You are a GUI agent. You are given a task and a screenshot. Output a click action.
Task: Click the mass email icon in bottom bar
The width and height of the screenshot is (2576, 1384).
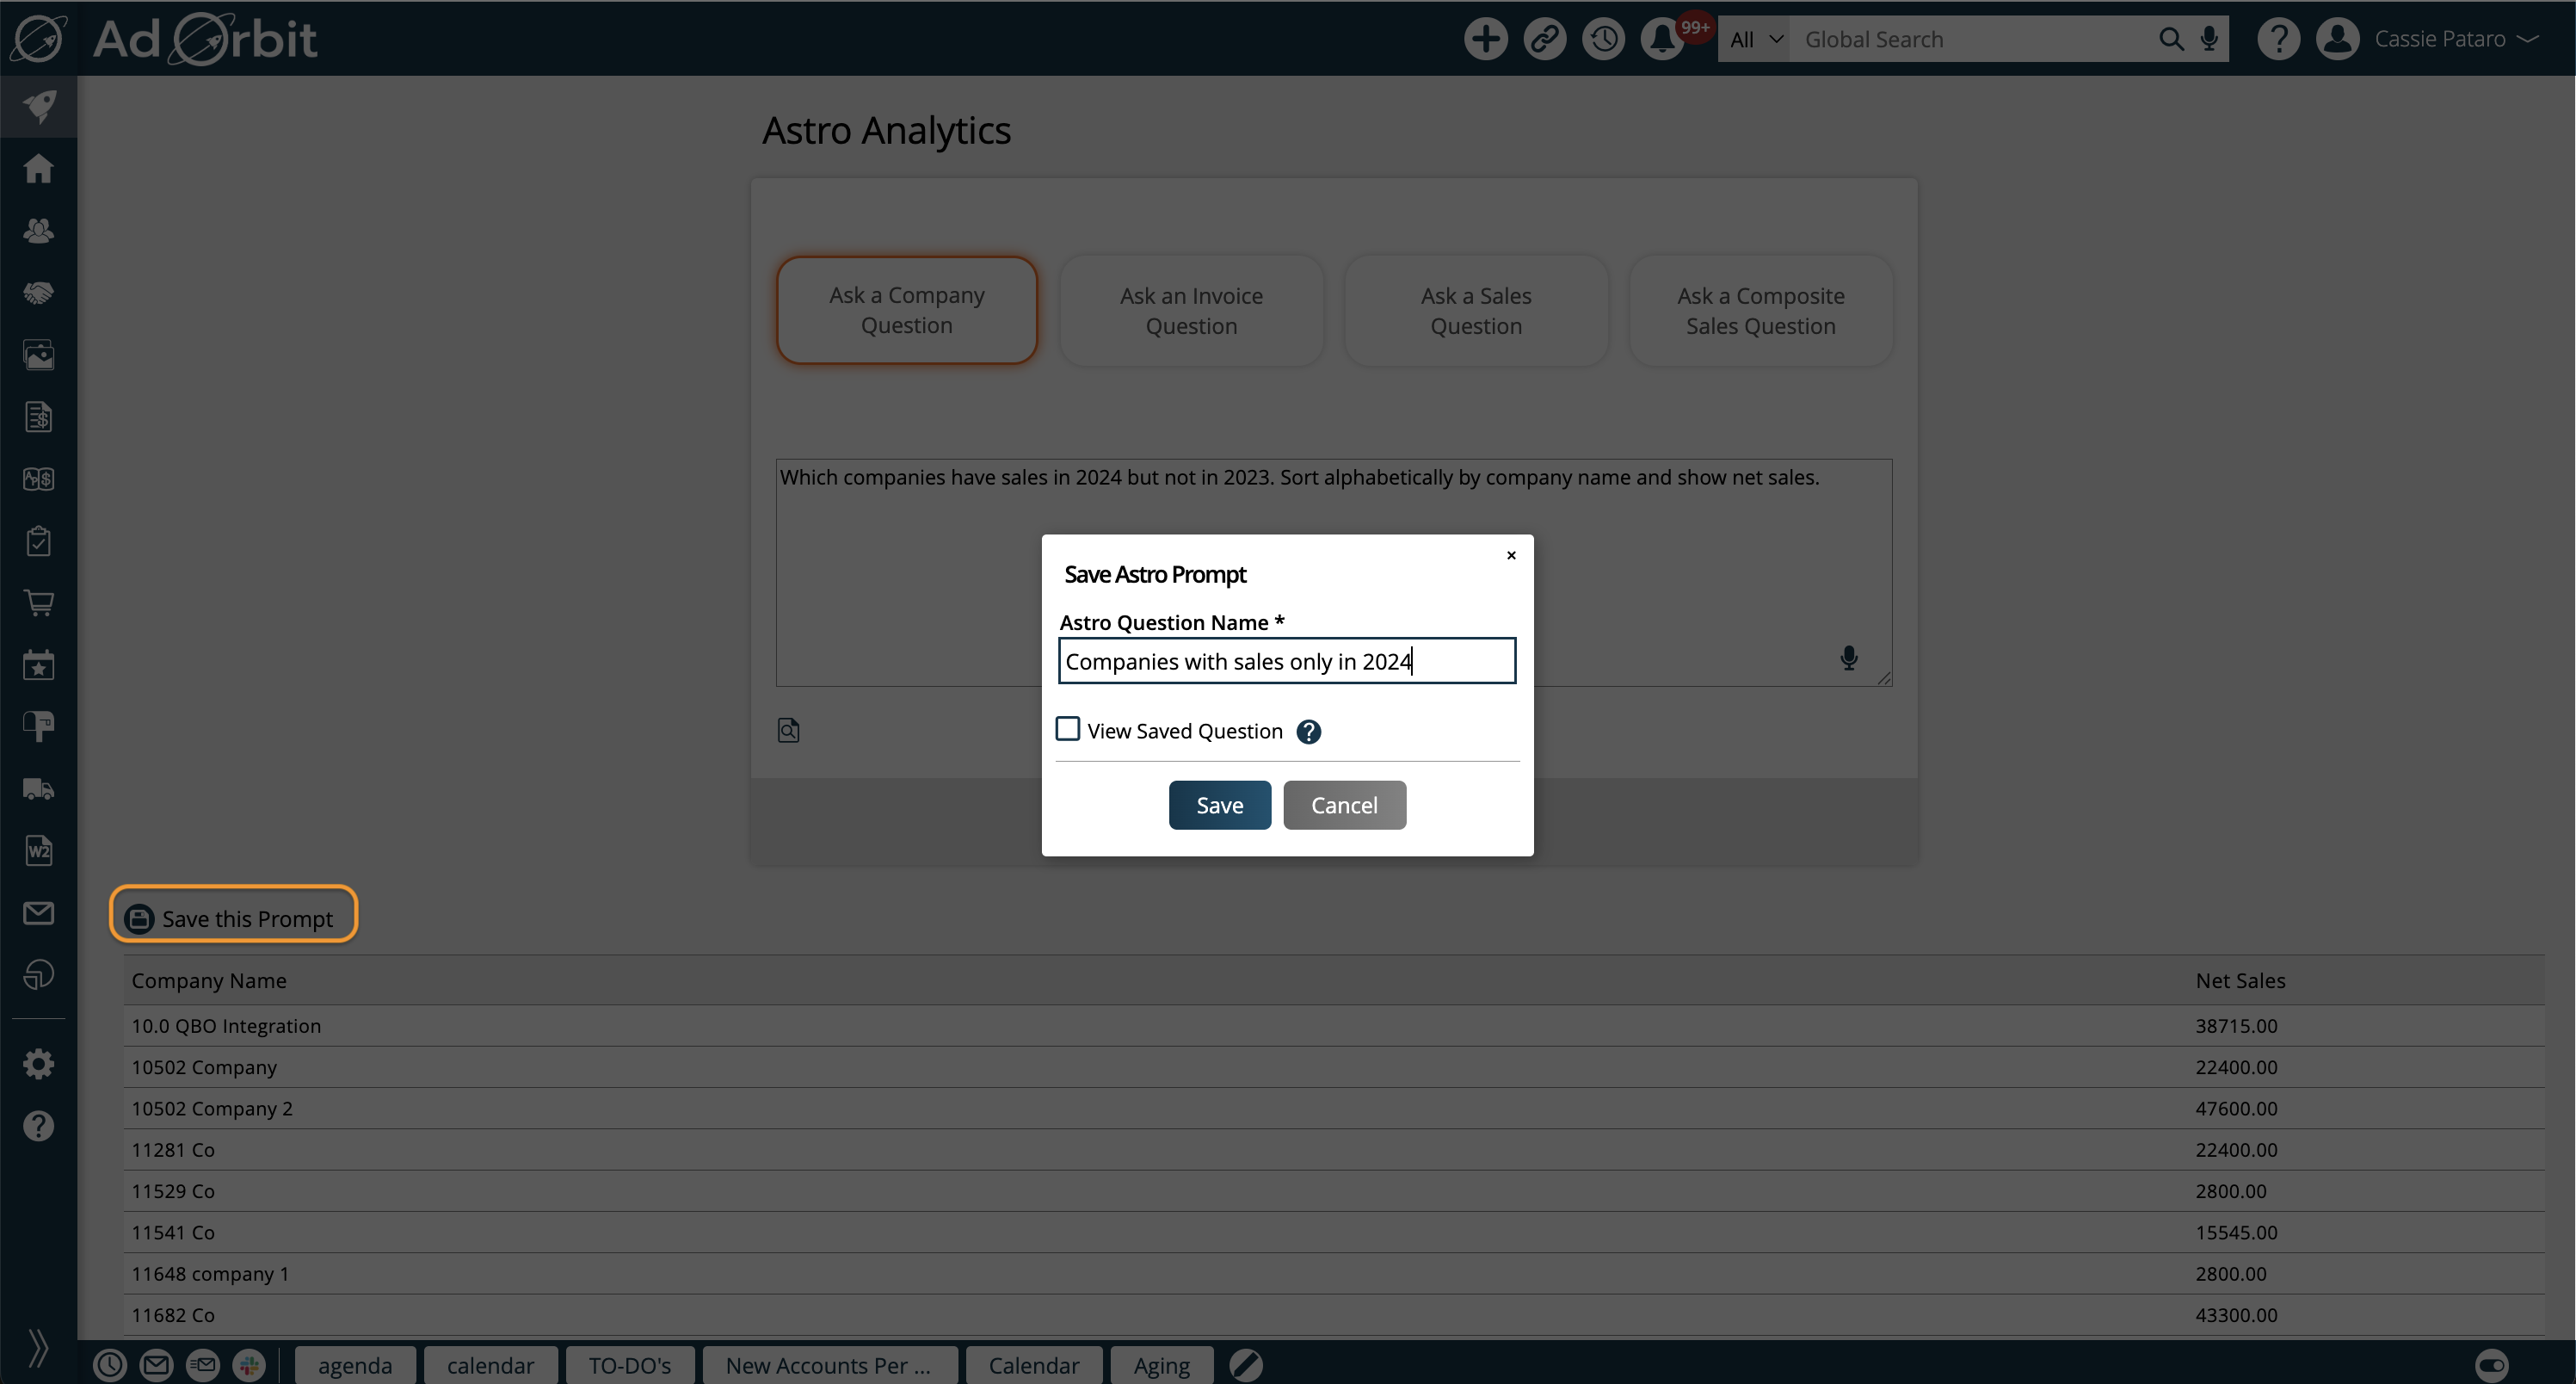pos(203,1365)
